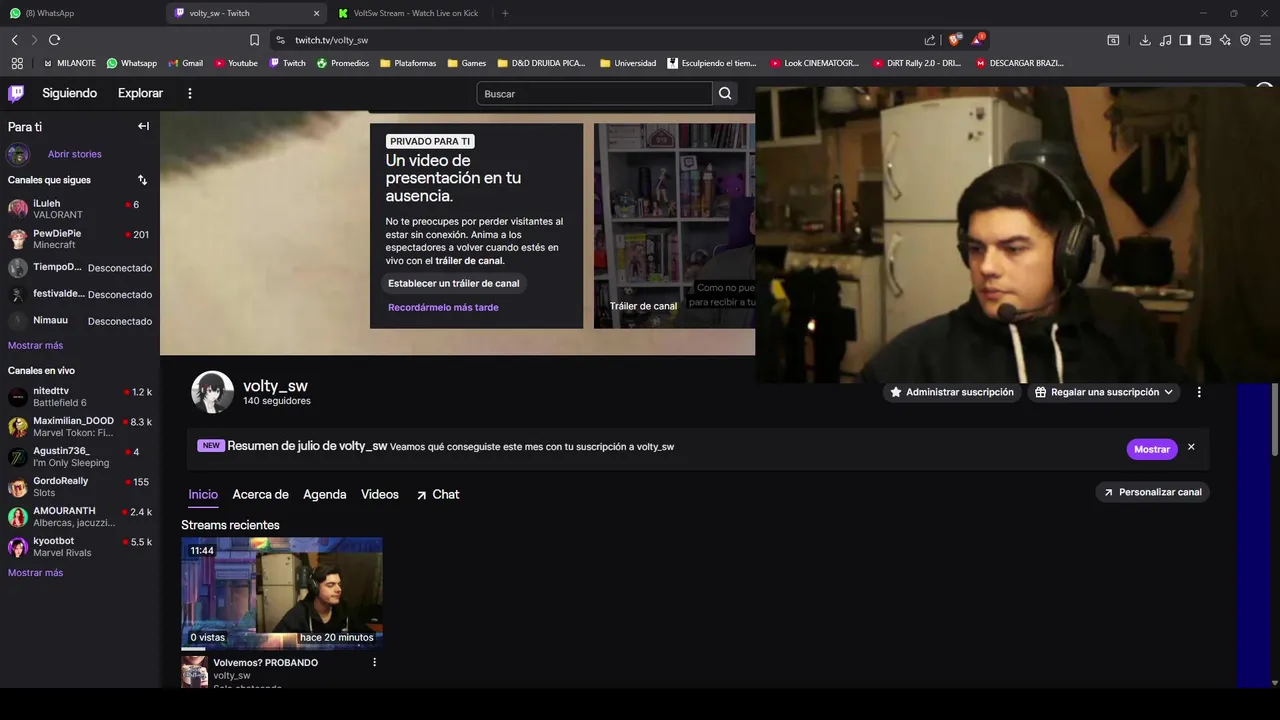The image size is (1280, 720).
Task: Open the Gmail bookmark
Action: [x=185, y=63]
